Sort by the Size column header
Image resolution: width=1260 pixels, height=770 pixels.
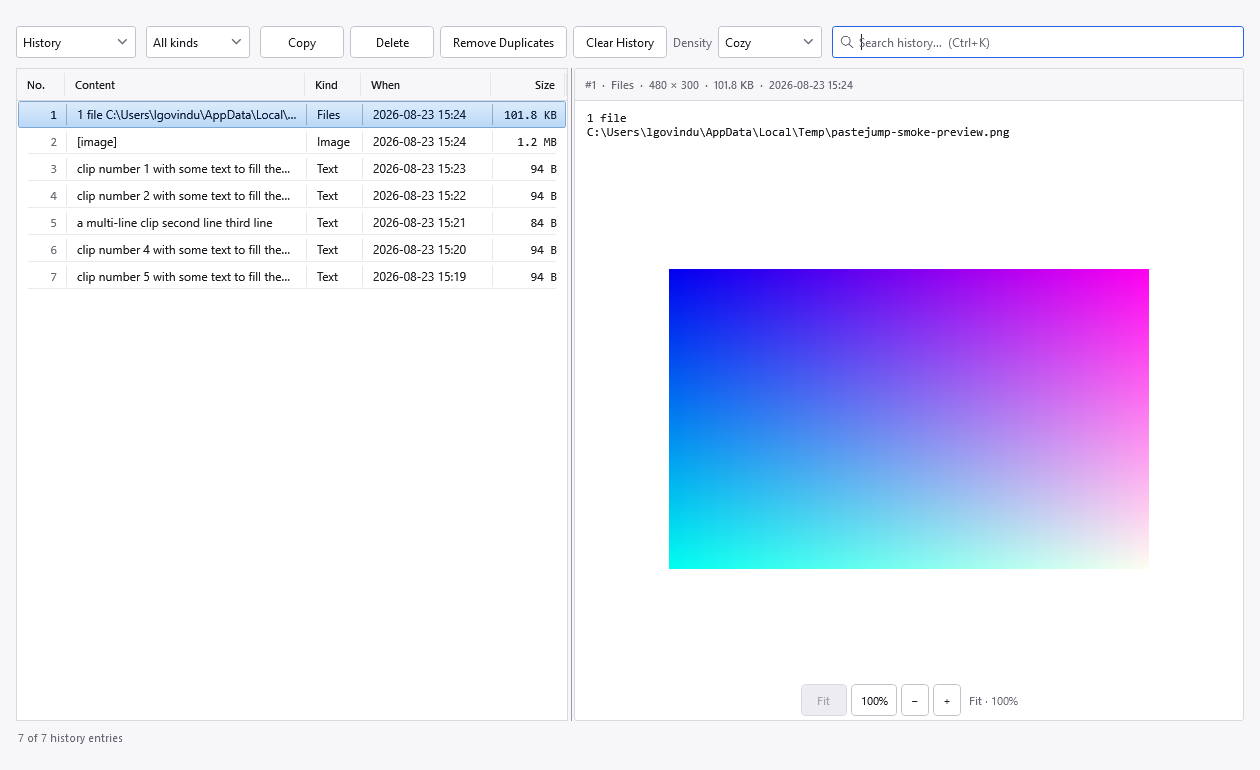[x=528, y=85]
